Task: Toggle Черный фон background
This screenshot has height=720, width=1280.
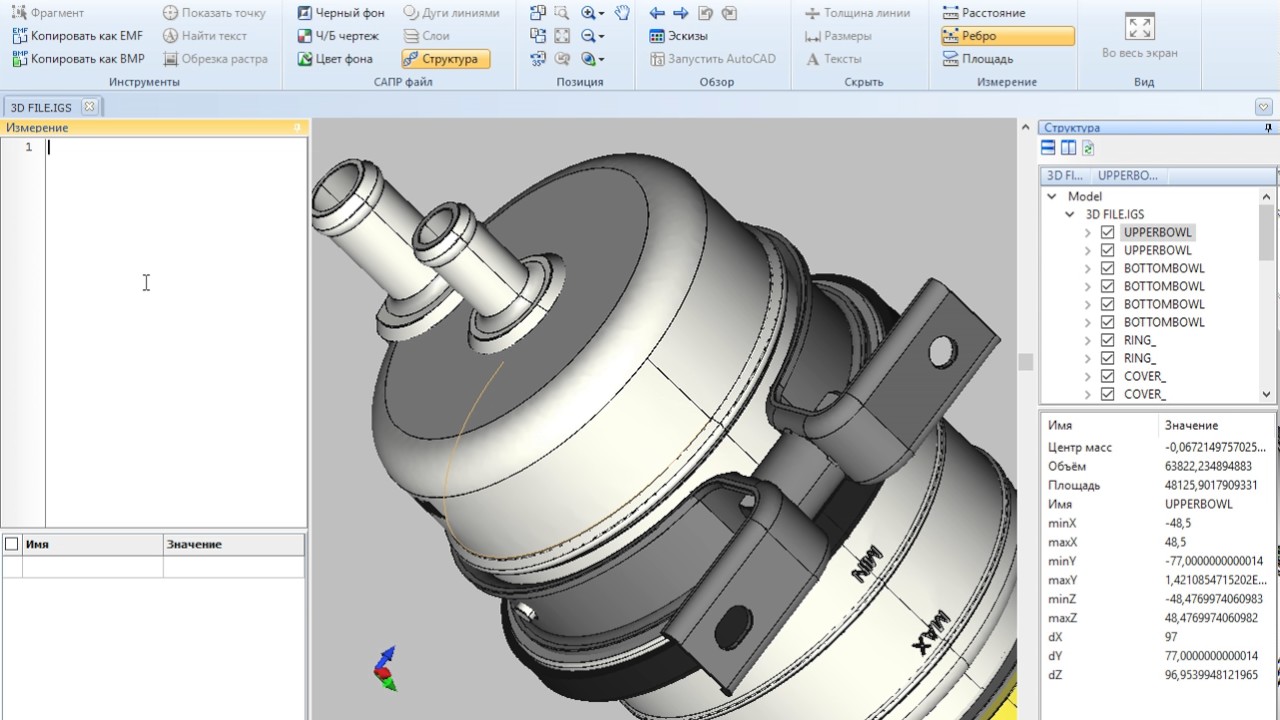Action: 341,13
